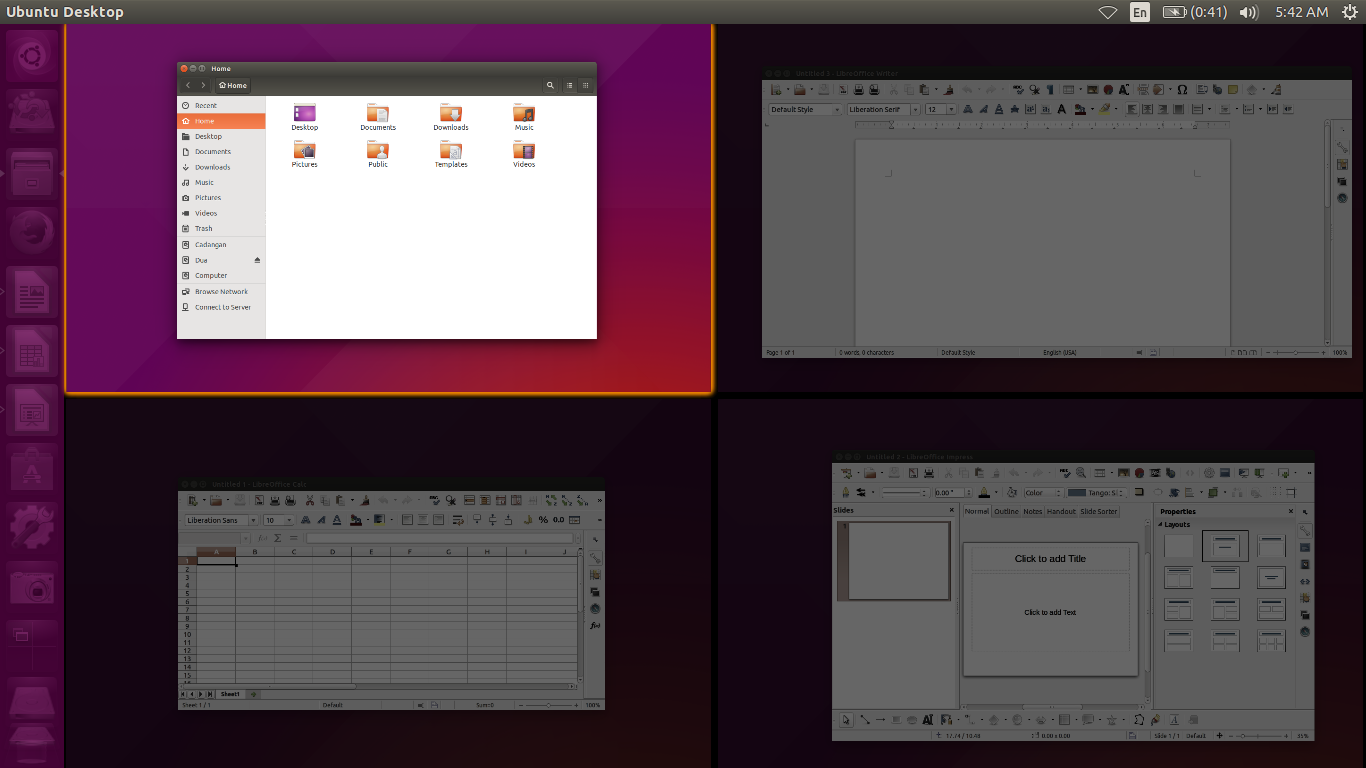
Task: Open the font size 12 dropdown in Writer
Action: click(x=951, y=109)
